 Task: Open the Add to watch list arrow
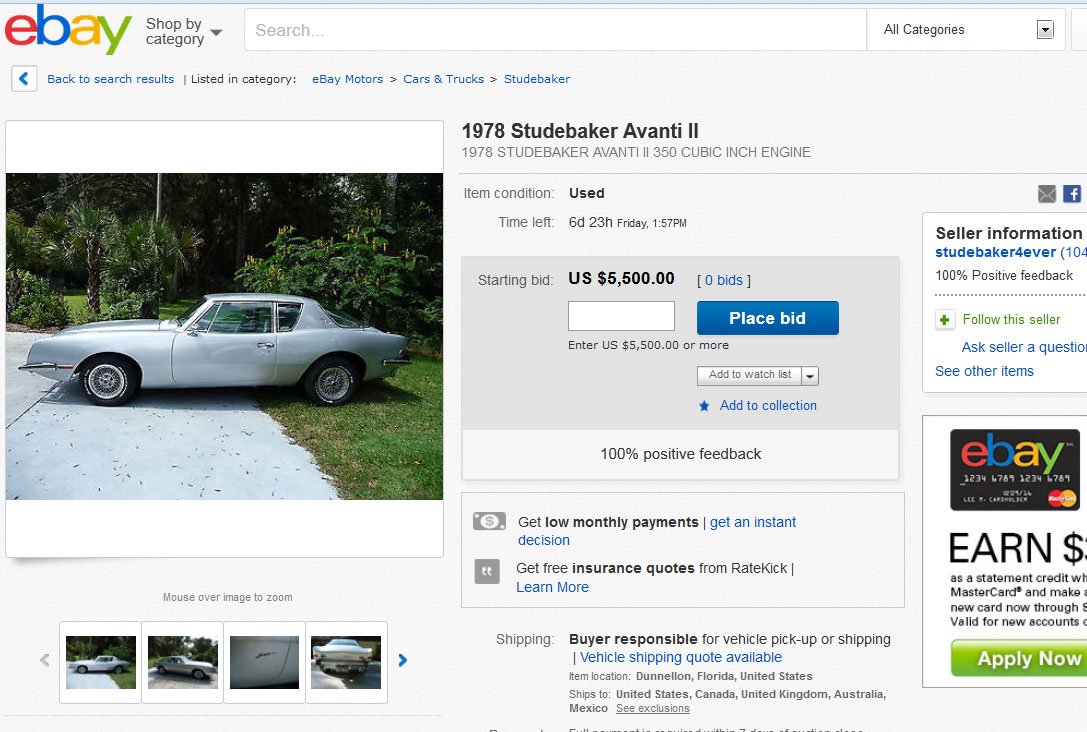point(810,376)
